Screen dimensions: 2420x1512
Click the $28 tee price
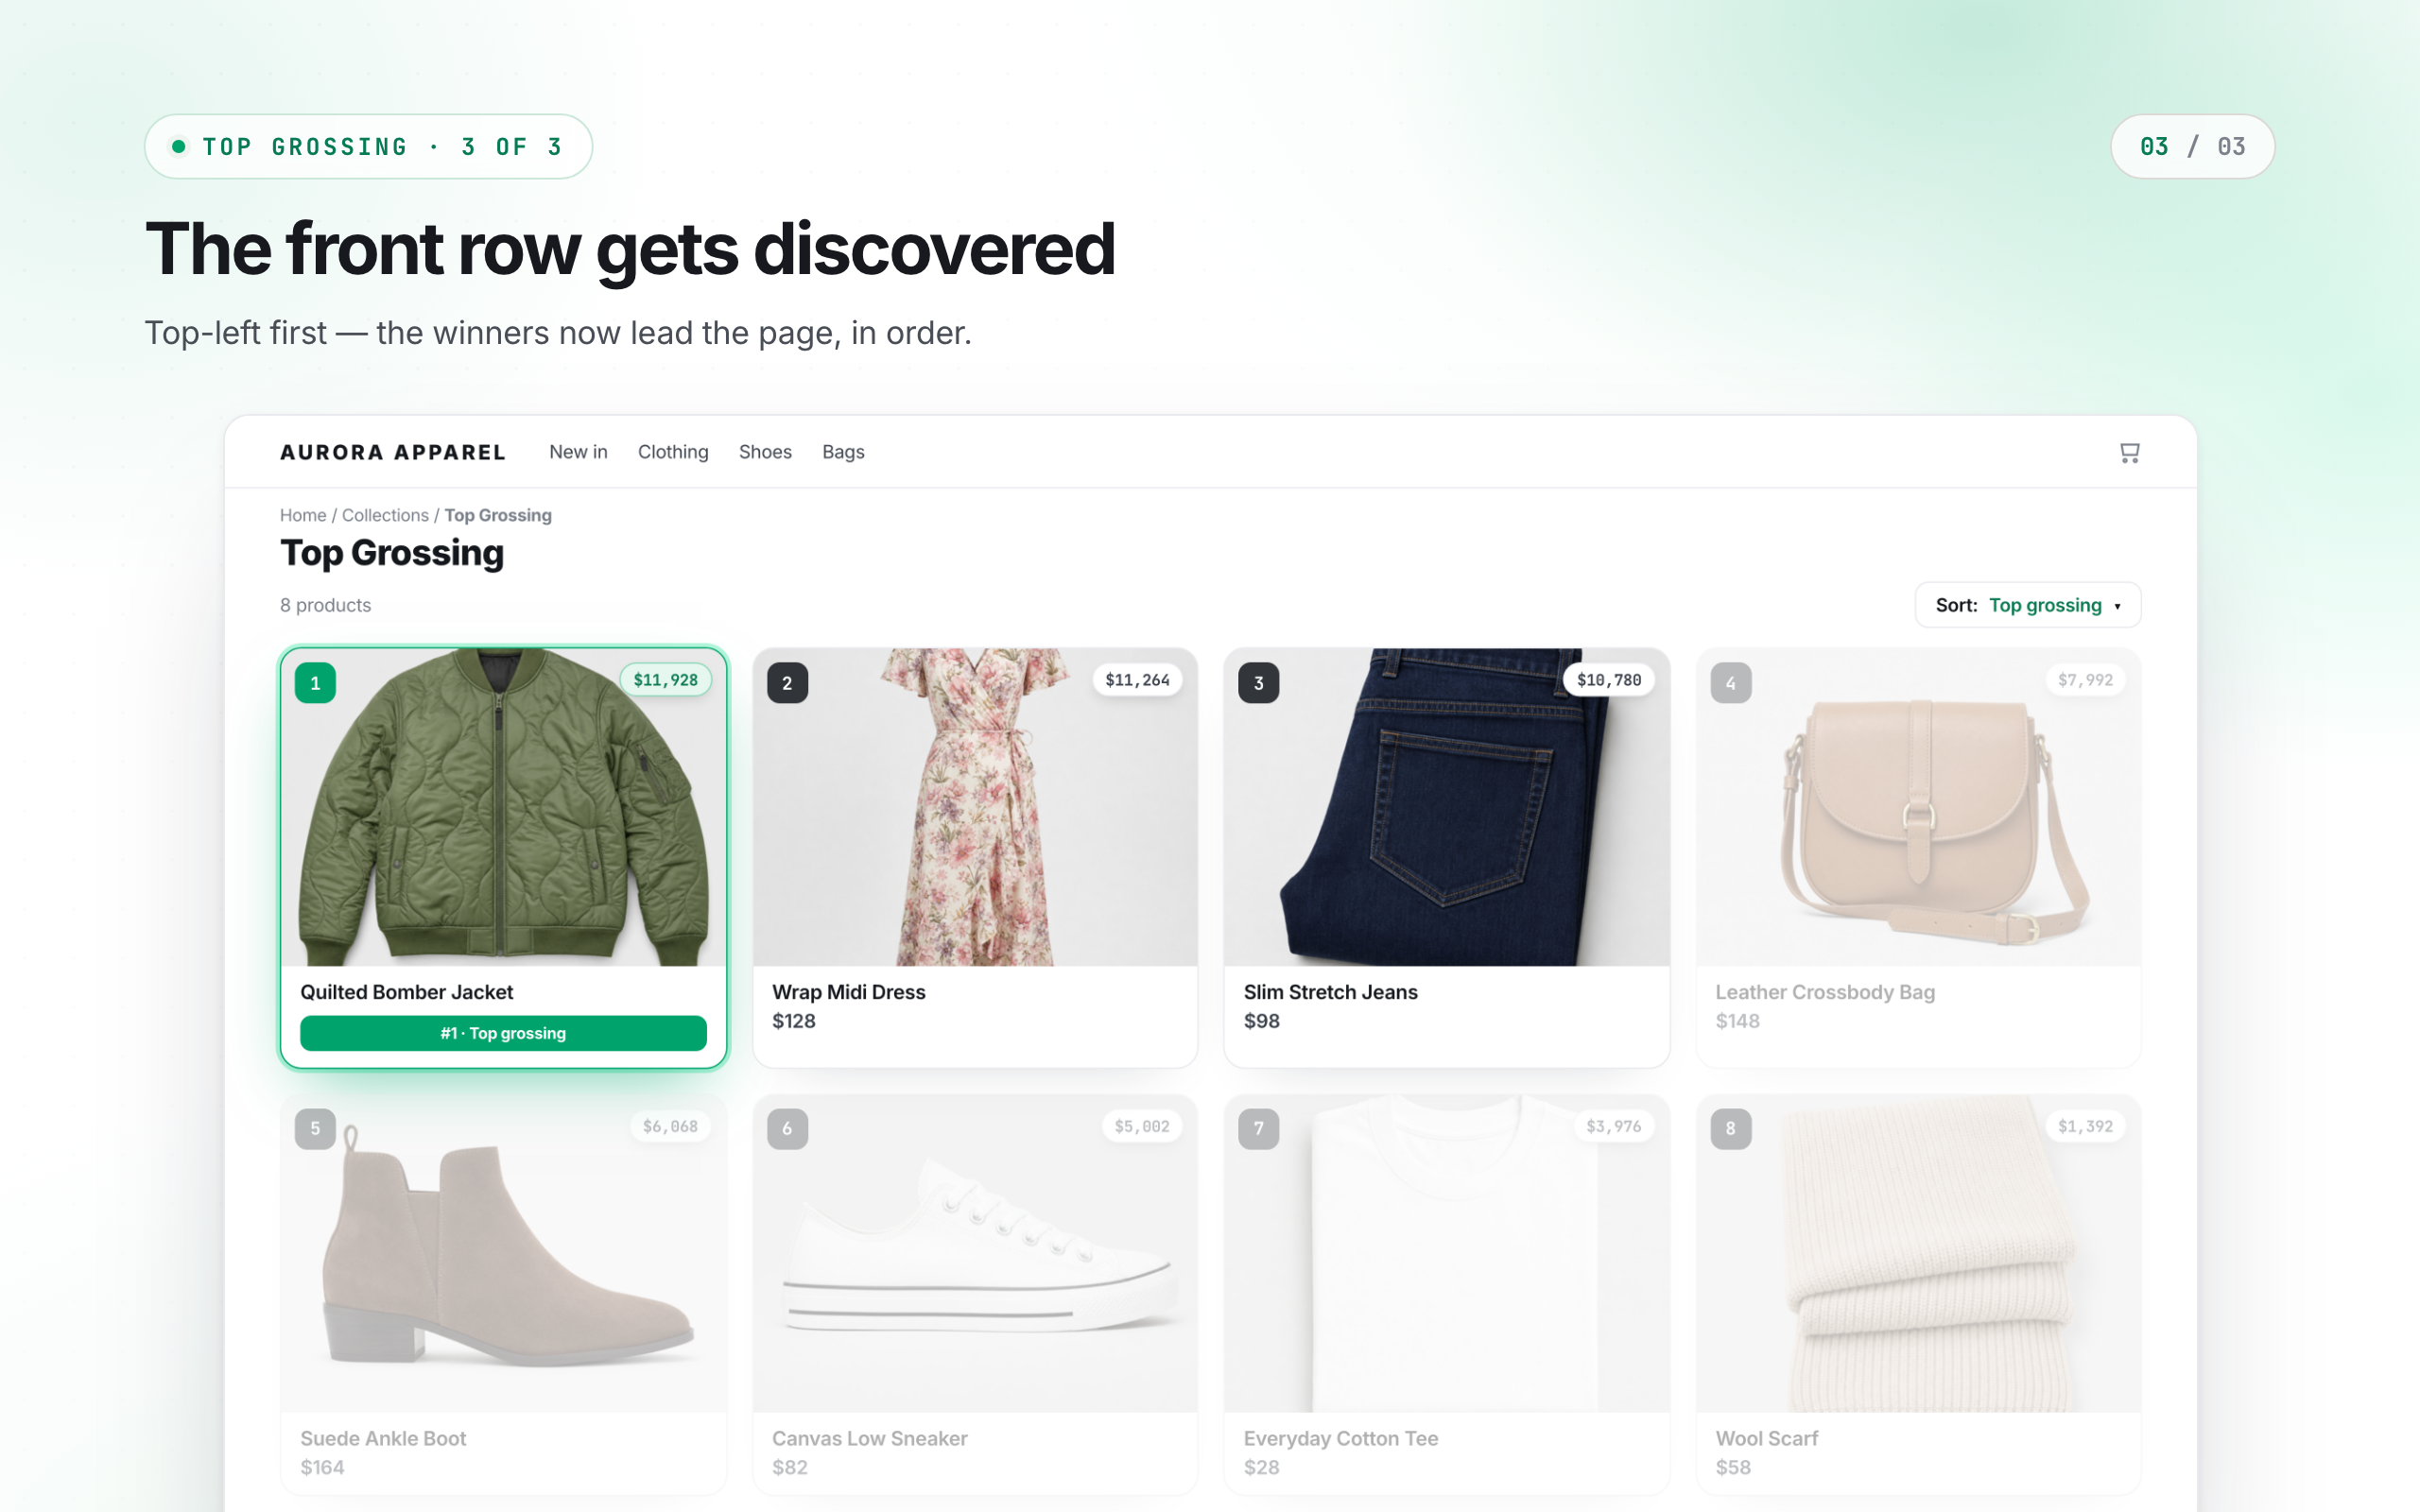pos(1262,1467)
